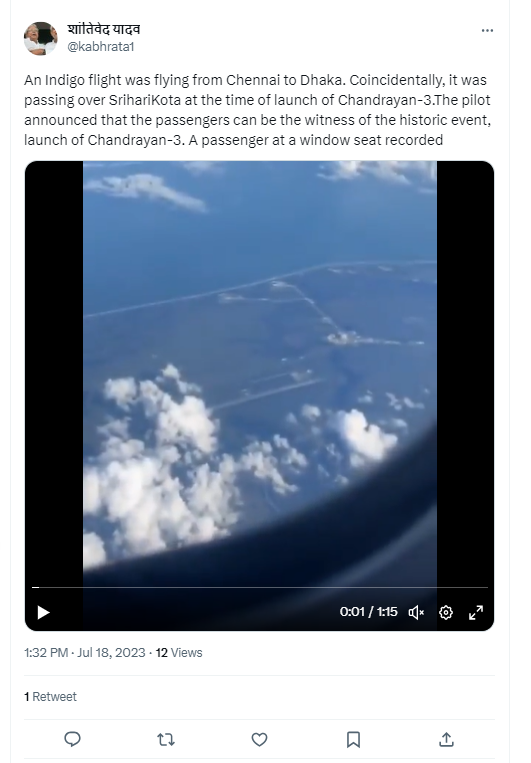
Task: Seek on the video progress bar
Action: [x=259, y=587]
